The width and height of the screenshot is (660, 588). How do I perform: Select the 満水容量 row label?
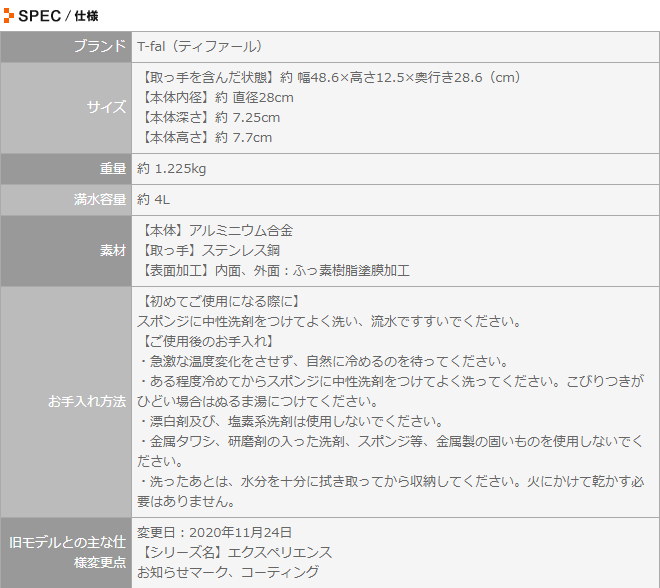click(99, 199)
